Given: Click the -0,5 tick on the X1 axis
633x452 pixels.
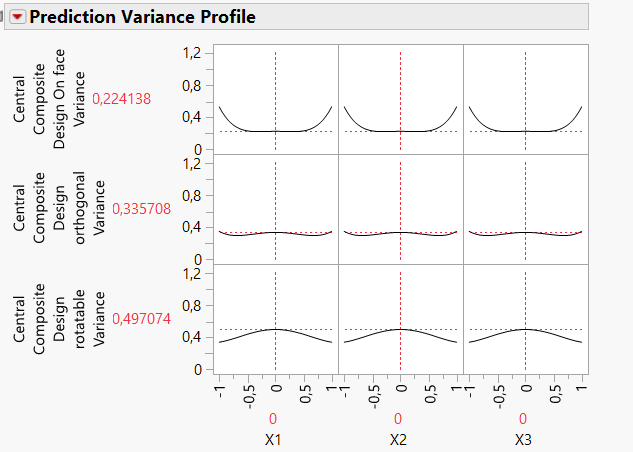Looking at the screenshot, I should (x=249, y=397).
